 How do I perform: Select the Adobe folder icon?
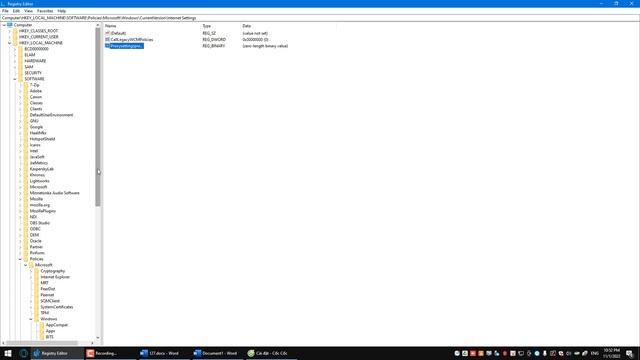pyautogui.click(x=26, y=91)
